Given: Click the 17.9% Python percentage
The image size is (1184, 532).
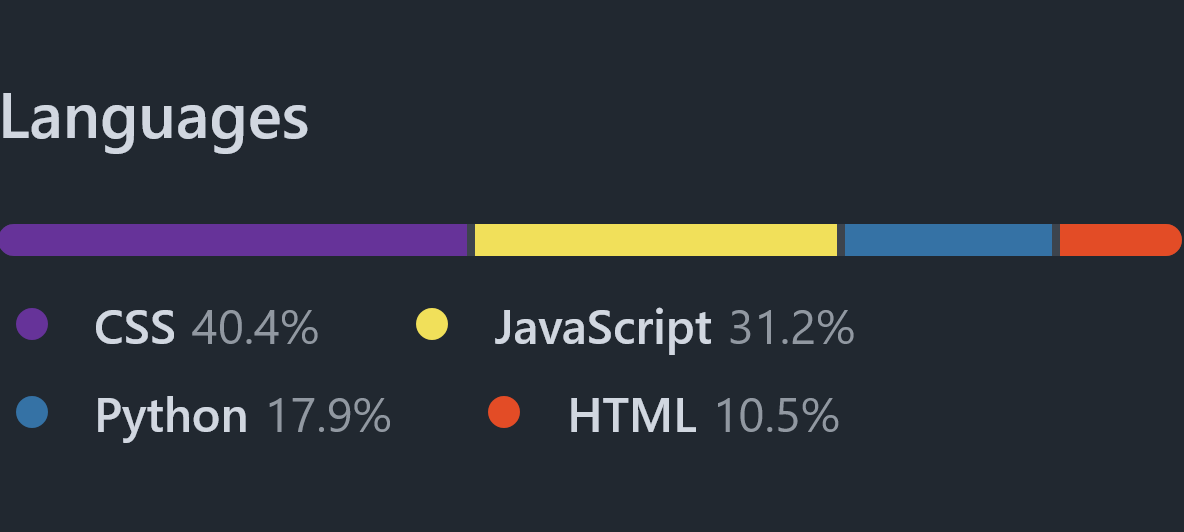Looking at the screenshot, I should pos(329,416).
